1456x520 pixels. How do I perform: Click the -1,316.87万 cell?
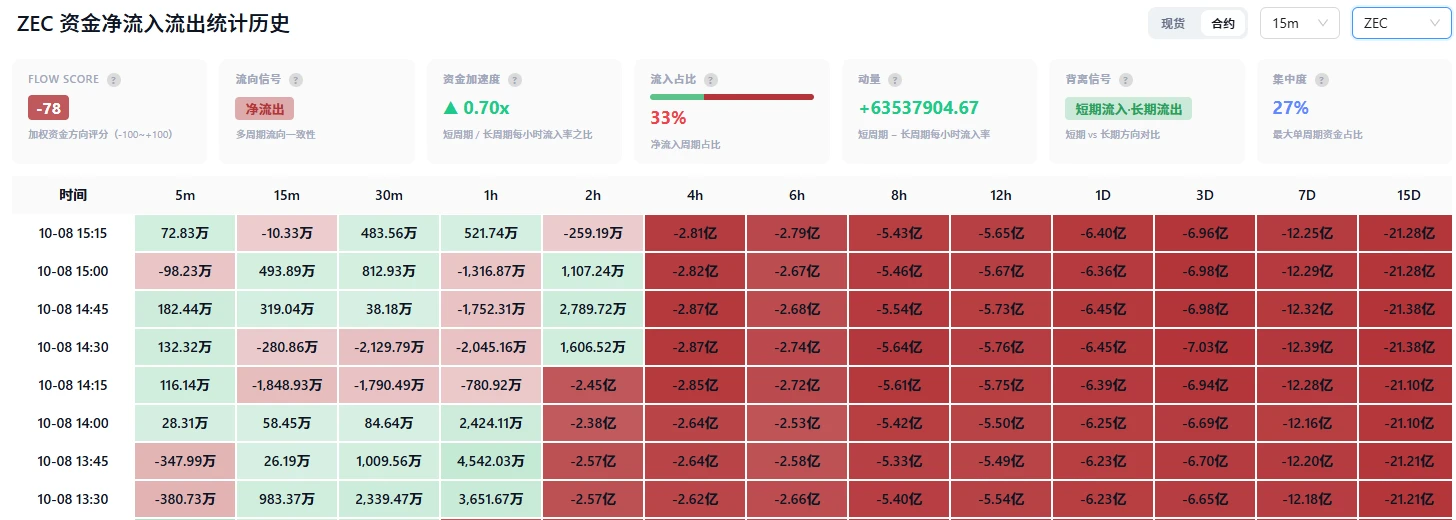[491, 271]
